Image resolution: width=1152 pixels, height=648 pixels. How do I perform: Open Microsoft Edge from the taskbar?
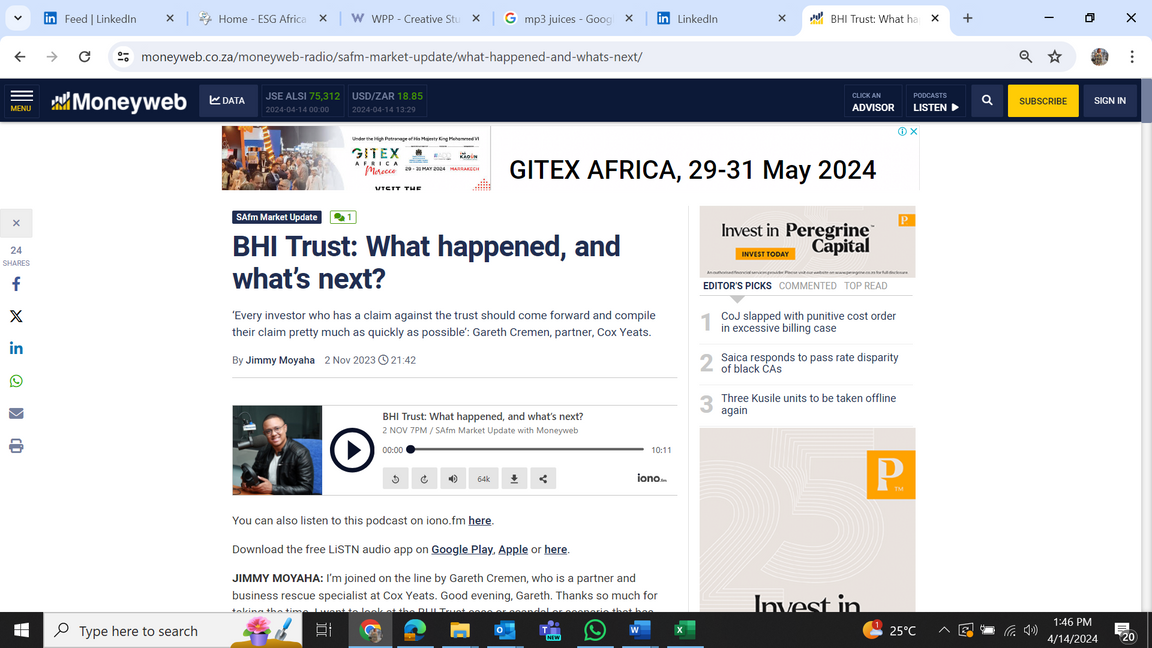pyautogui.click(x=415, y=630)
